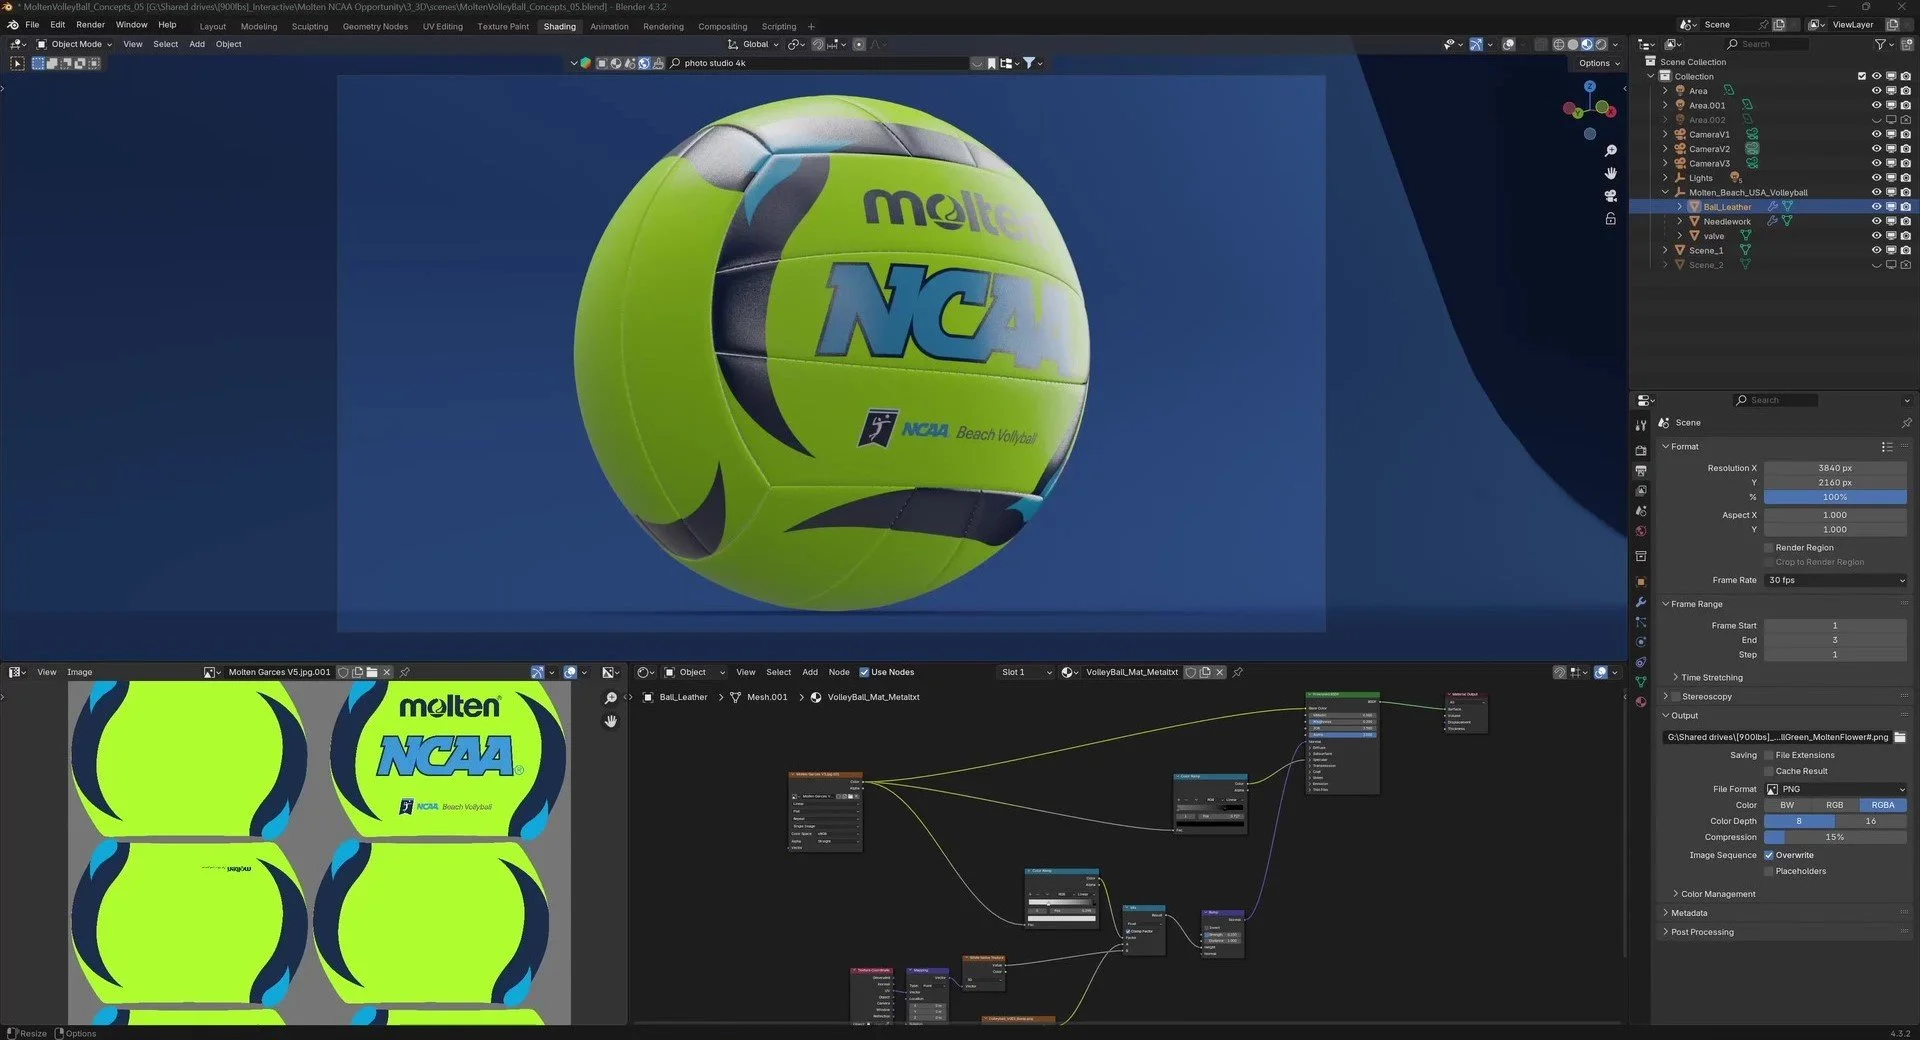This screenshot has height=1040, width=1920.
Task: Toggle viewport overlays button
Action: (1508, 44)
